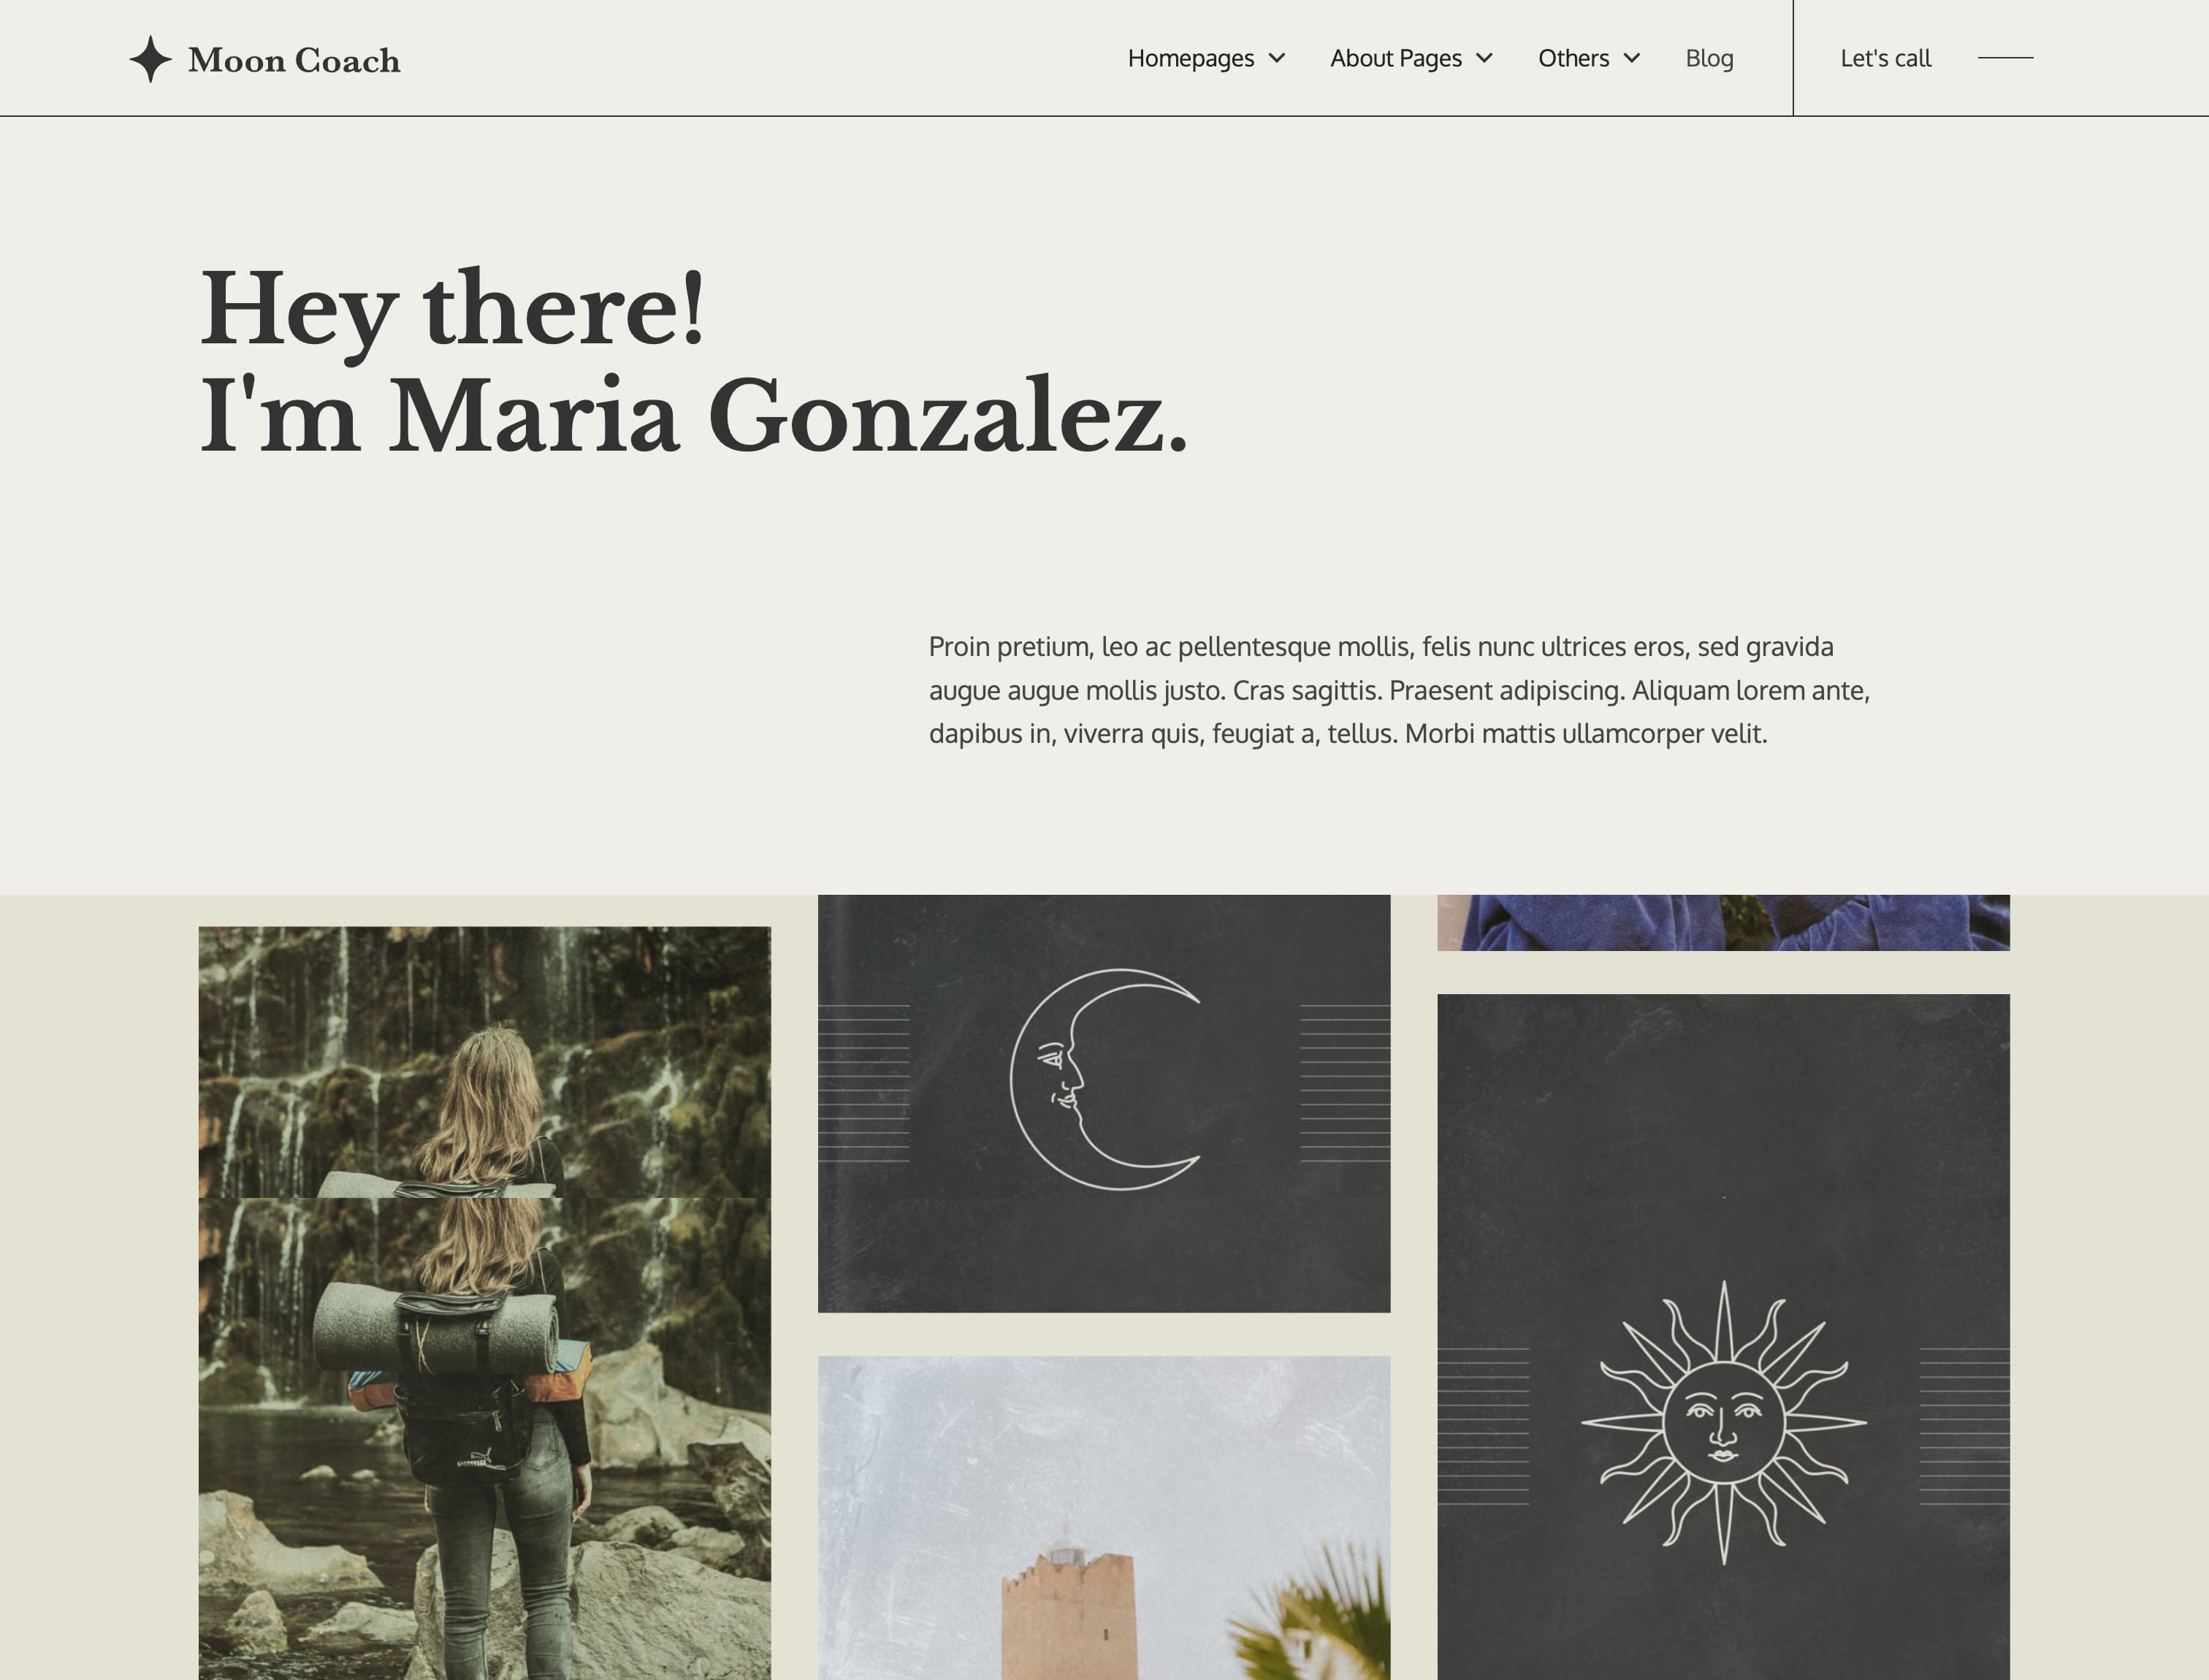Click the line icon beside Let's call

coord(2005,58)
